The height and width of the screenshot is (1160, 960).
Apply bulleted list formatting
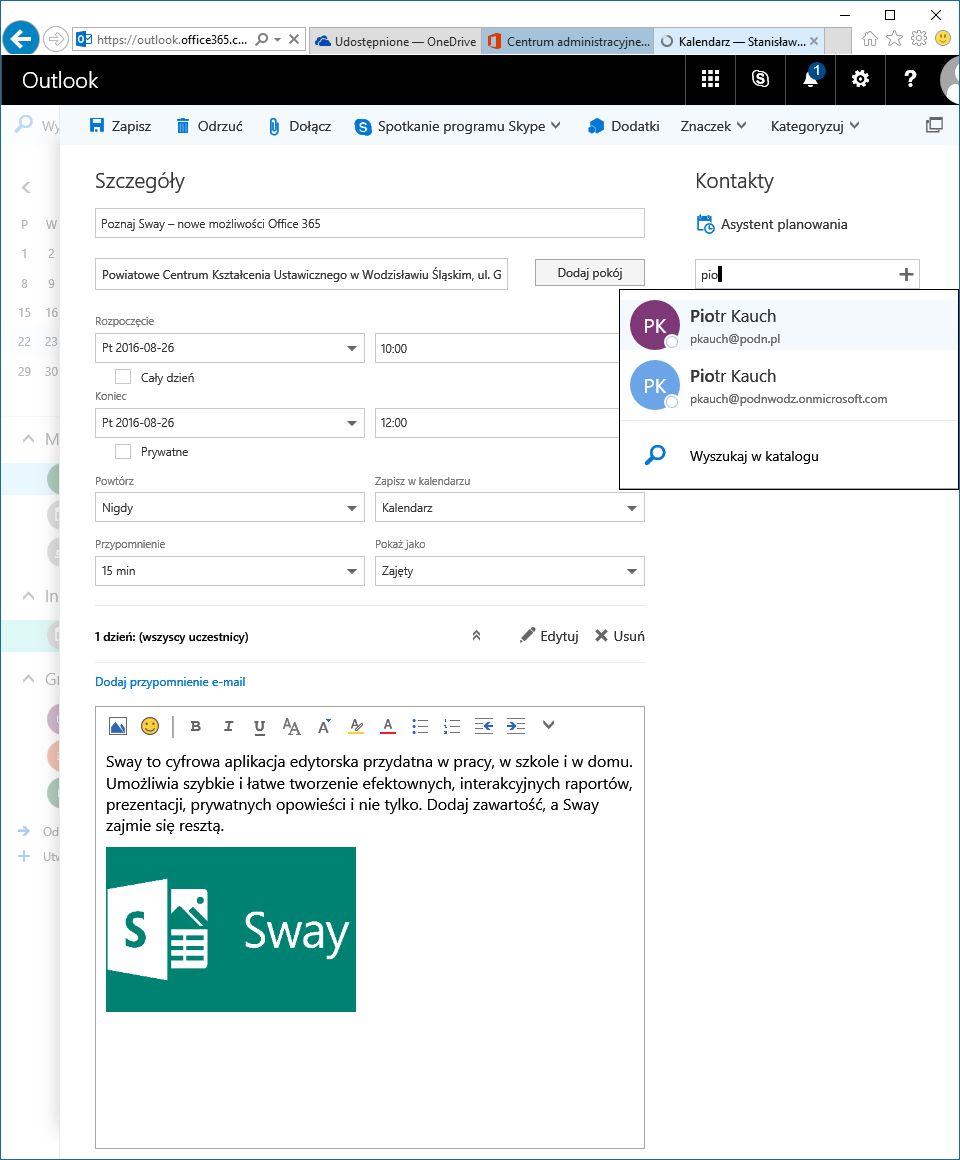[420, 726]
